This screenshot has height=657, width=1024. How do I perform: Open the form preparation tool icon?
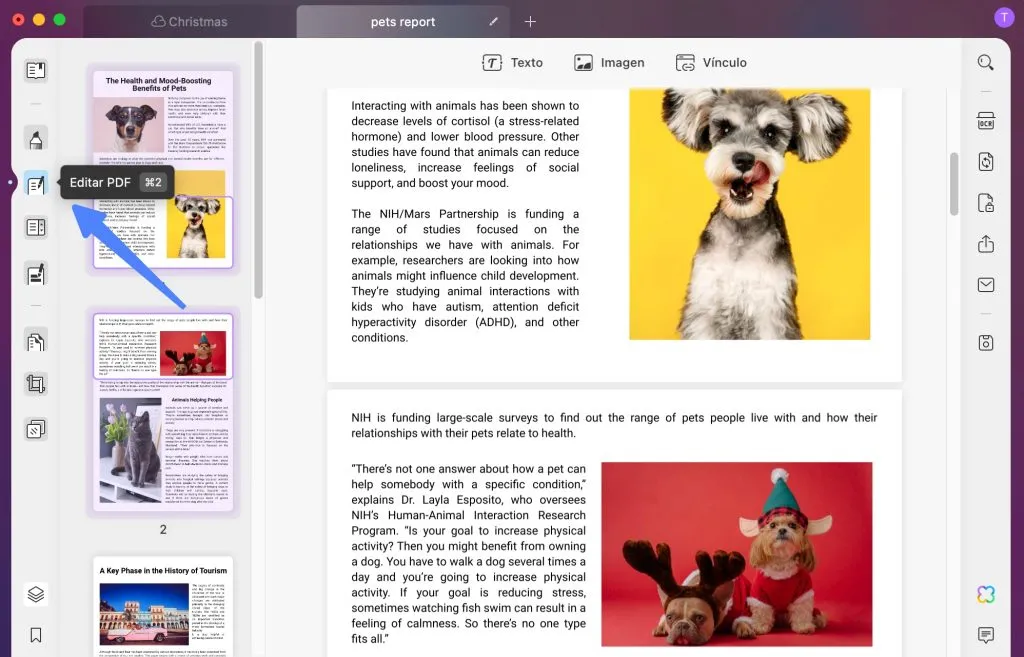[x=36, y=227]
